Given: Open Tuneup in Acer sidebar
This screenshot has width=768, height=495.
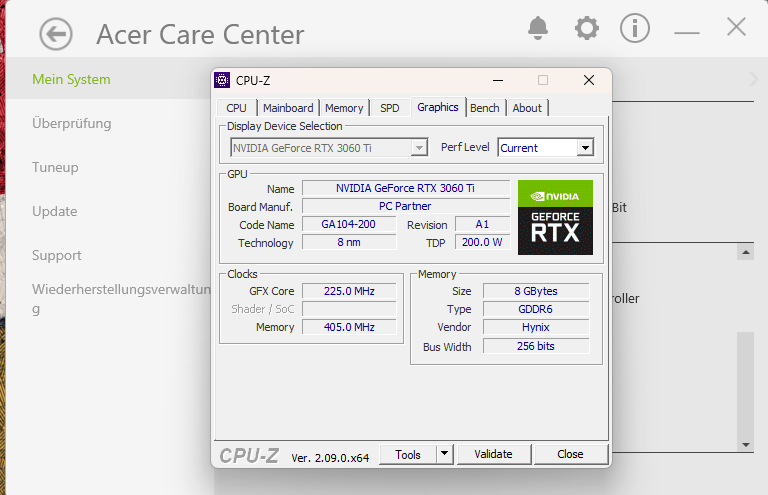Looking at the screenshot, I should point(55,167).
